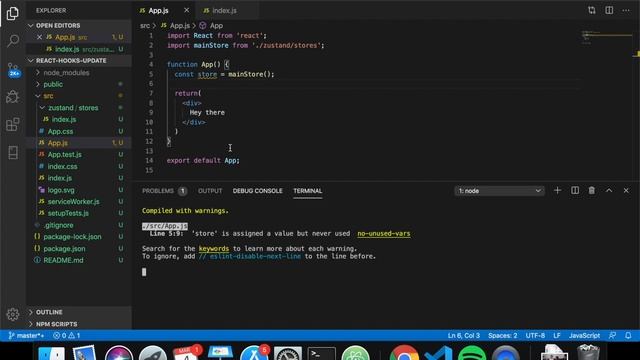The height and width of the screenshot is (360, 640).
Task: Switch to the index.js editor tab
Action: (x=227, y=10)
